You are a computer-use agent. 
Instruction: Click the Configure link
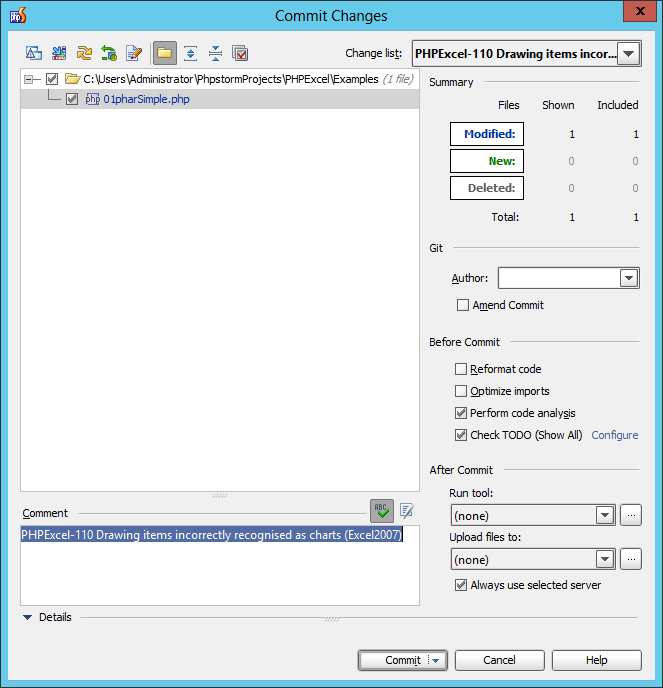click(615, 435)
